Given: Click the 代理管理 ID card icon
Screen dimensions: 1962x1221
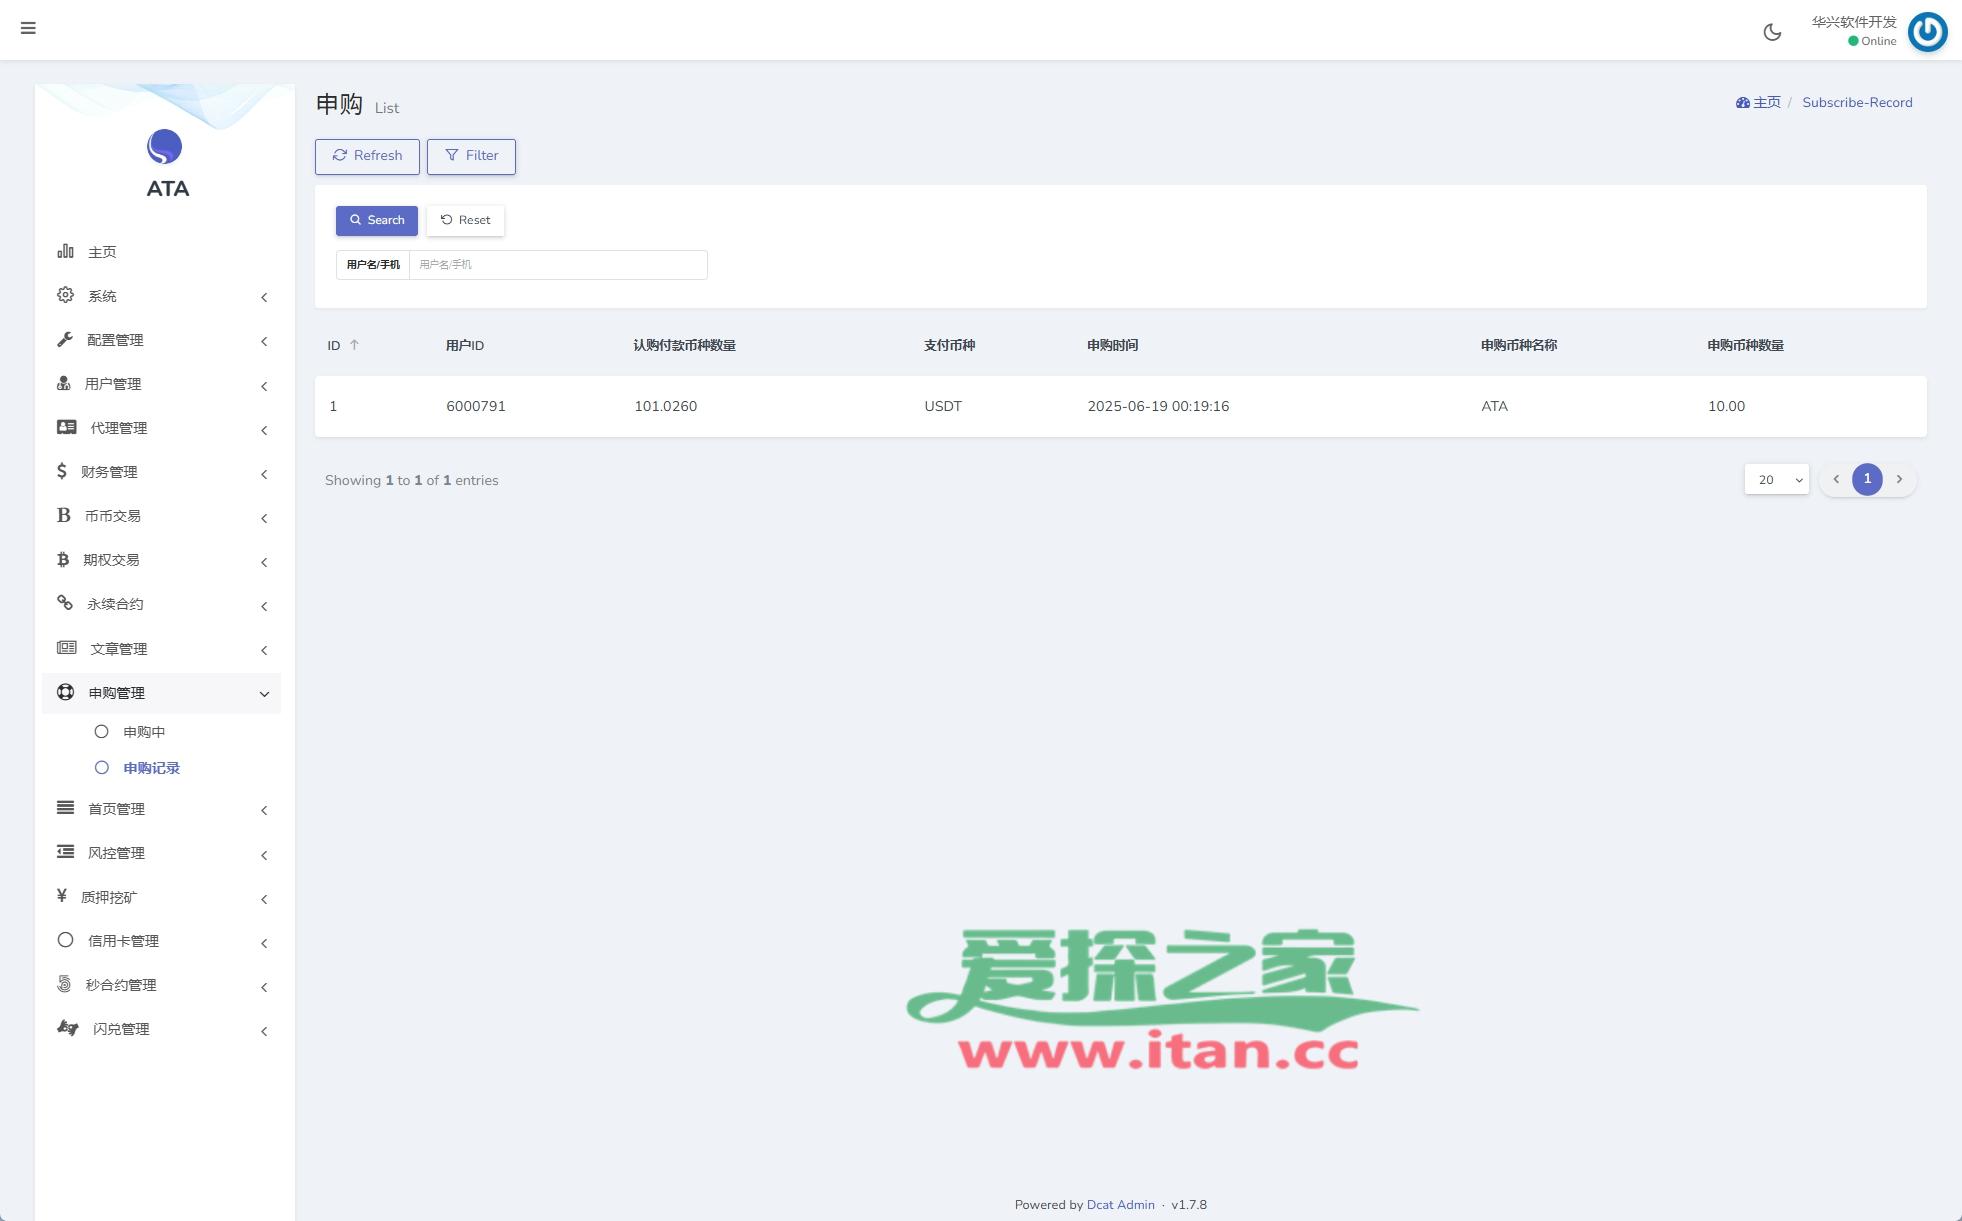Looking at the screenshot, I should [x=67, y=427].
